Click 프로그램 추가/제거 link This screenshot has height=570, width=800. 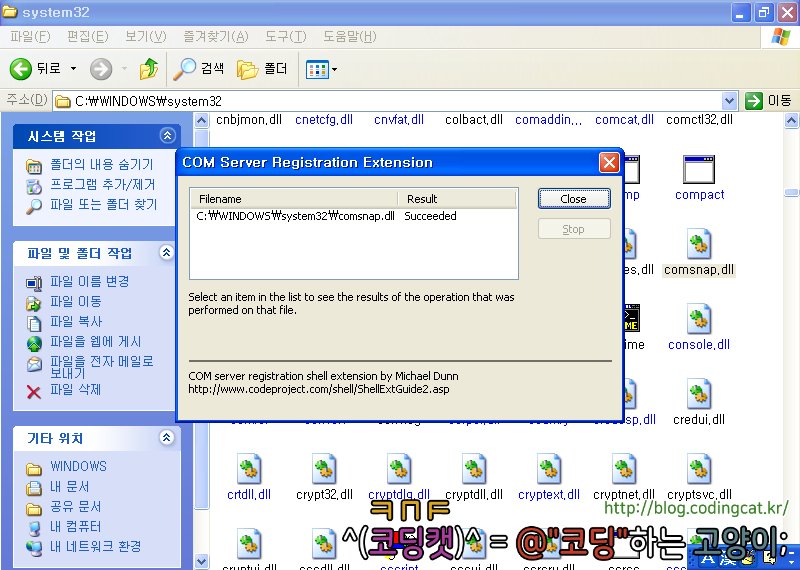(102, 185)
